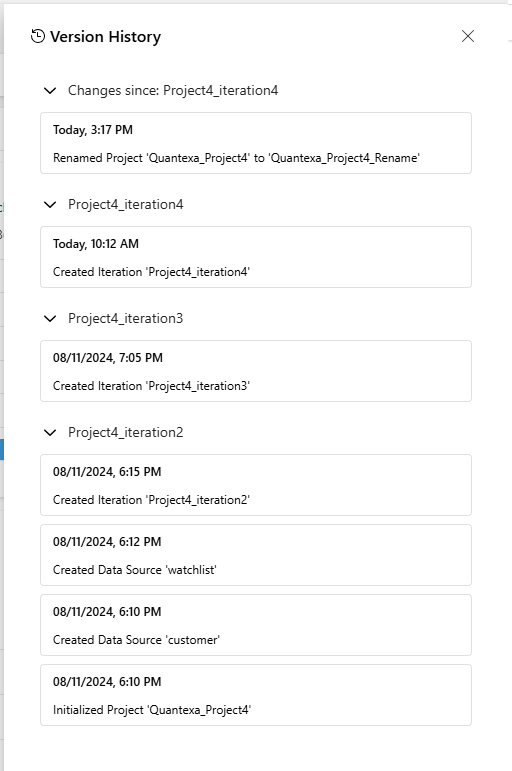Click the '08/11/2024, 7:05 PM' timestamp
This screenshot has height=771, width=512.
pyautogui.click(x=108, y=357)
